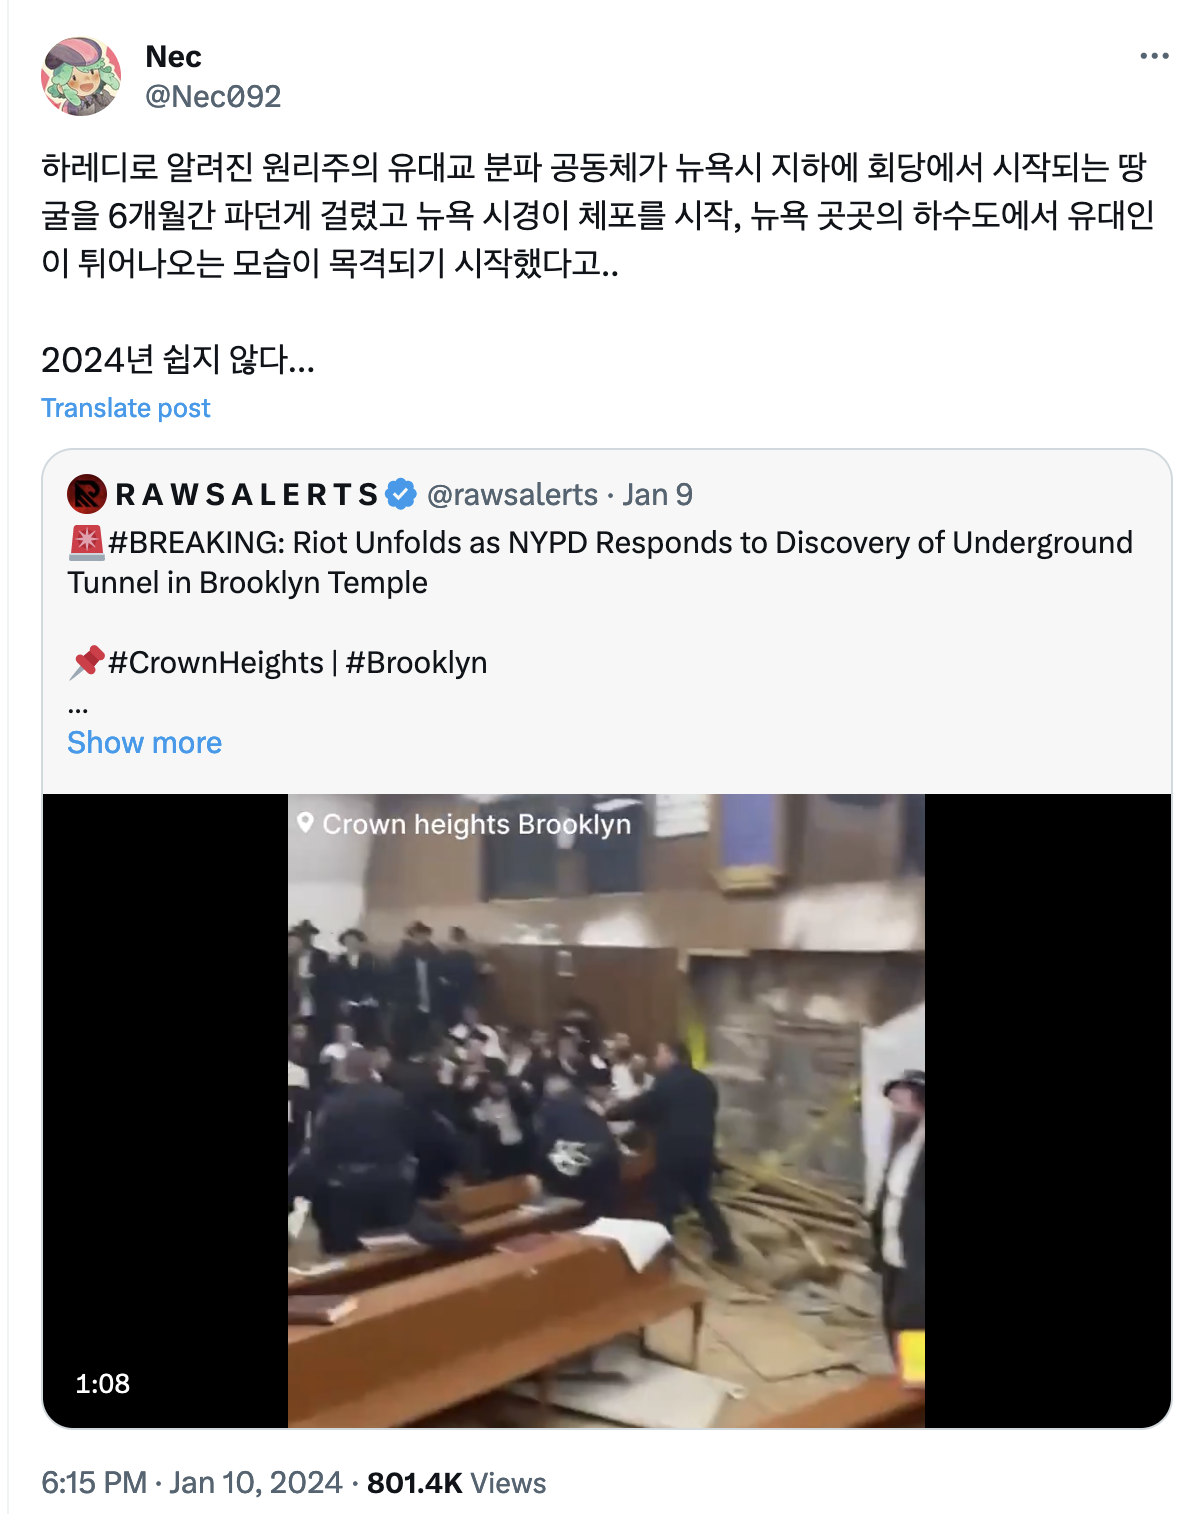The height and width of the screenshot is (1514, 1200).
Task: Click the blue verified badge next to RAWSALERTS
Action: coord(401,494)
